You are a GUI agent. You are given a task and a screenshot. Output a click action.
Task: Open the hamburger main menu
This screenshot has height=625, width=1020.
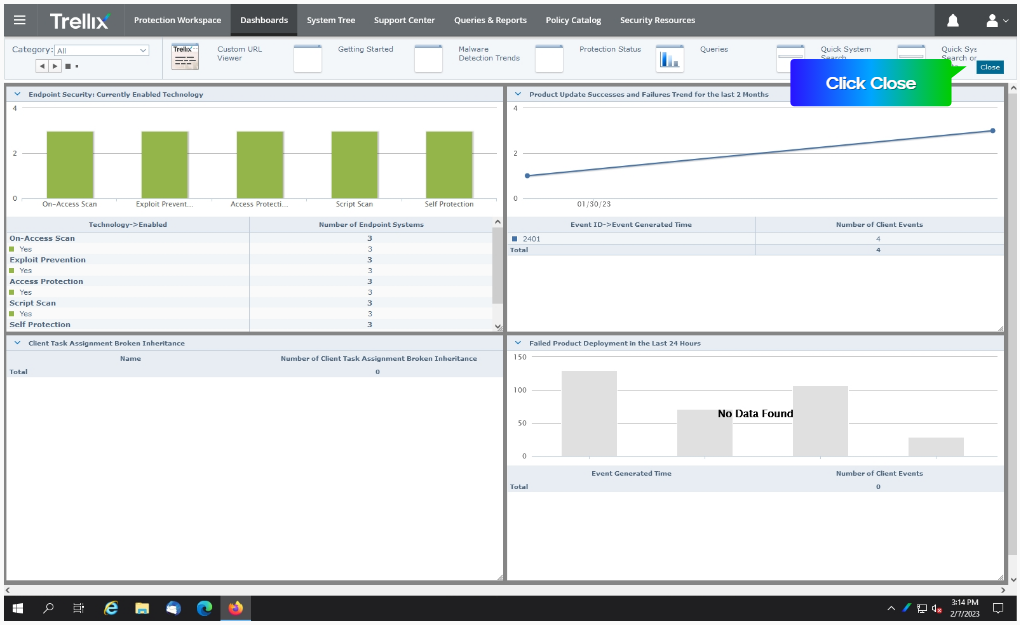20,20
